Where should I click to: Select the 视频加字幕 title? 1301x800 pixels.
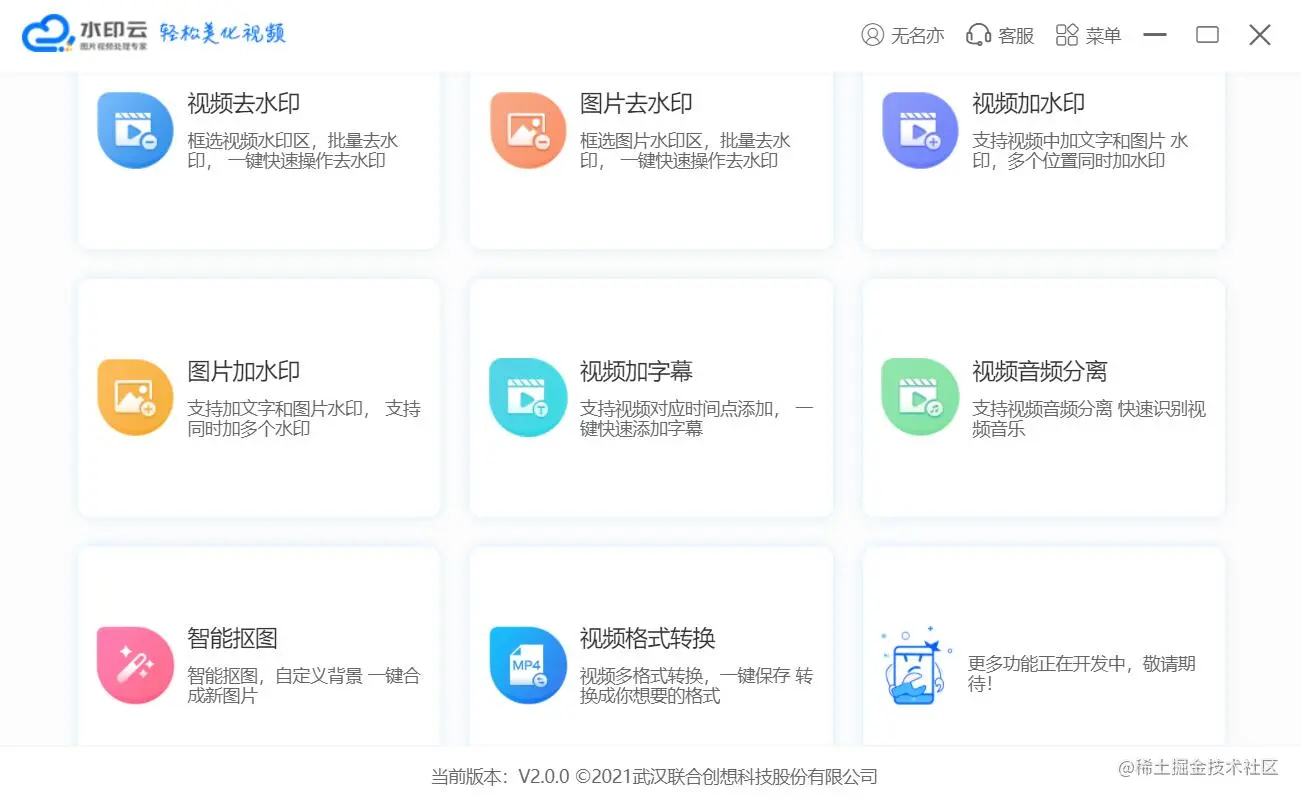click(x=636, y=371)
